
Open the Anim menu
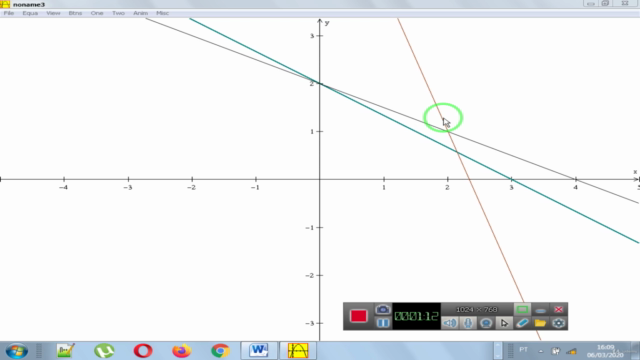click(140, 13)
